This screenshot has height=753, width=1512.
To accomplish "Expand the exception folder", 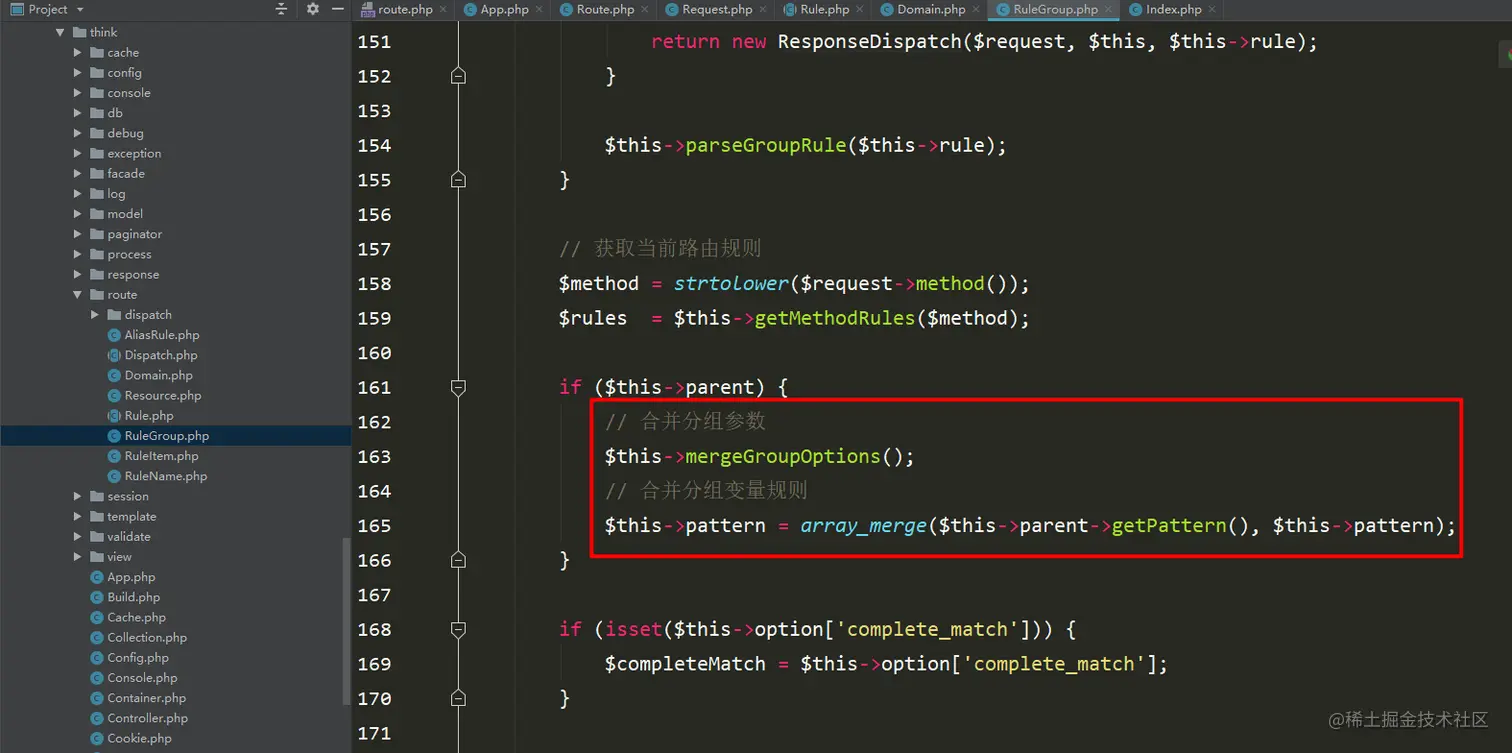I will coord(78,153).
